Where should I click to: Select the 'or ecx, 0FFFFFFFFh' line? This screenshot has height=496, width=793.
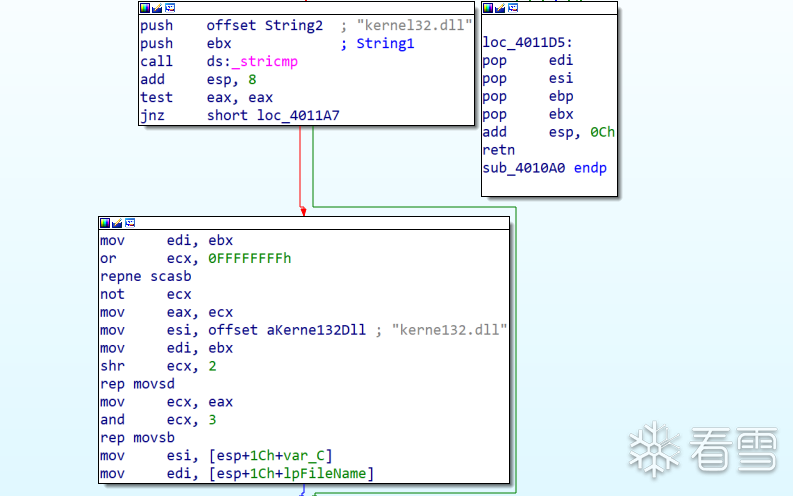coord(196,258)
